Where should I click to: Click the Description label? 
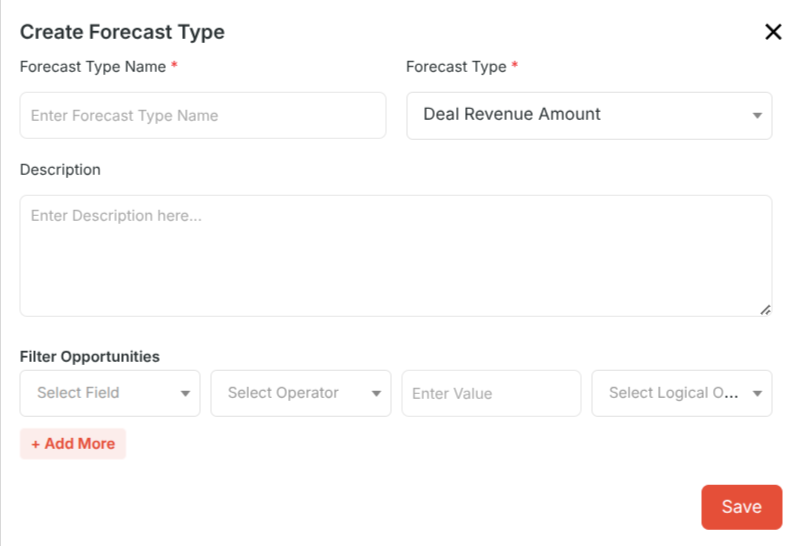coord(60,169)
